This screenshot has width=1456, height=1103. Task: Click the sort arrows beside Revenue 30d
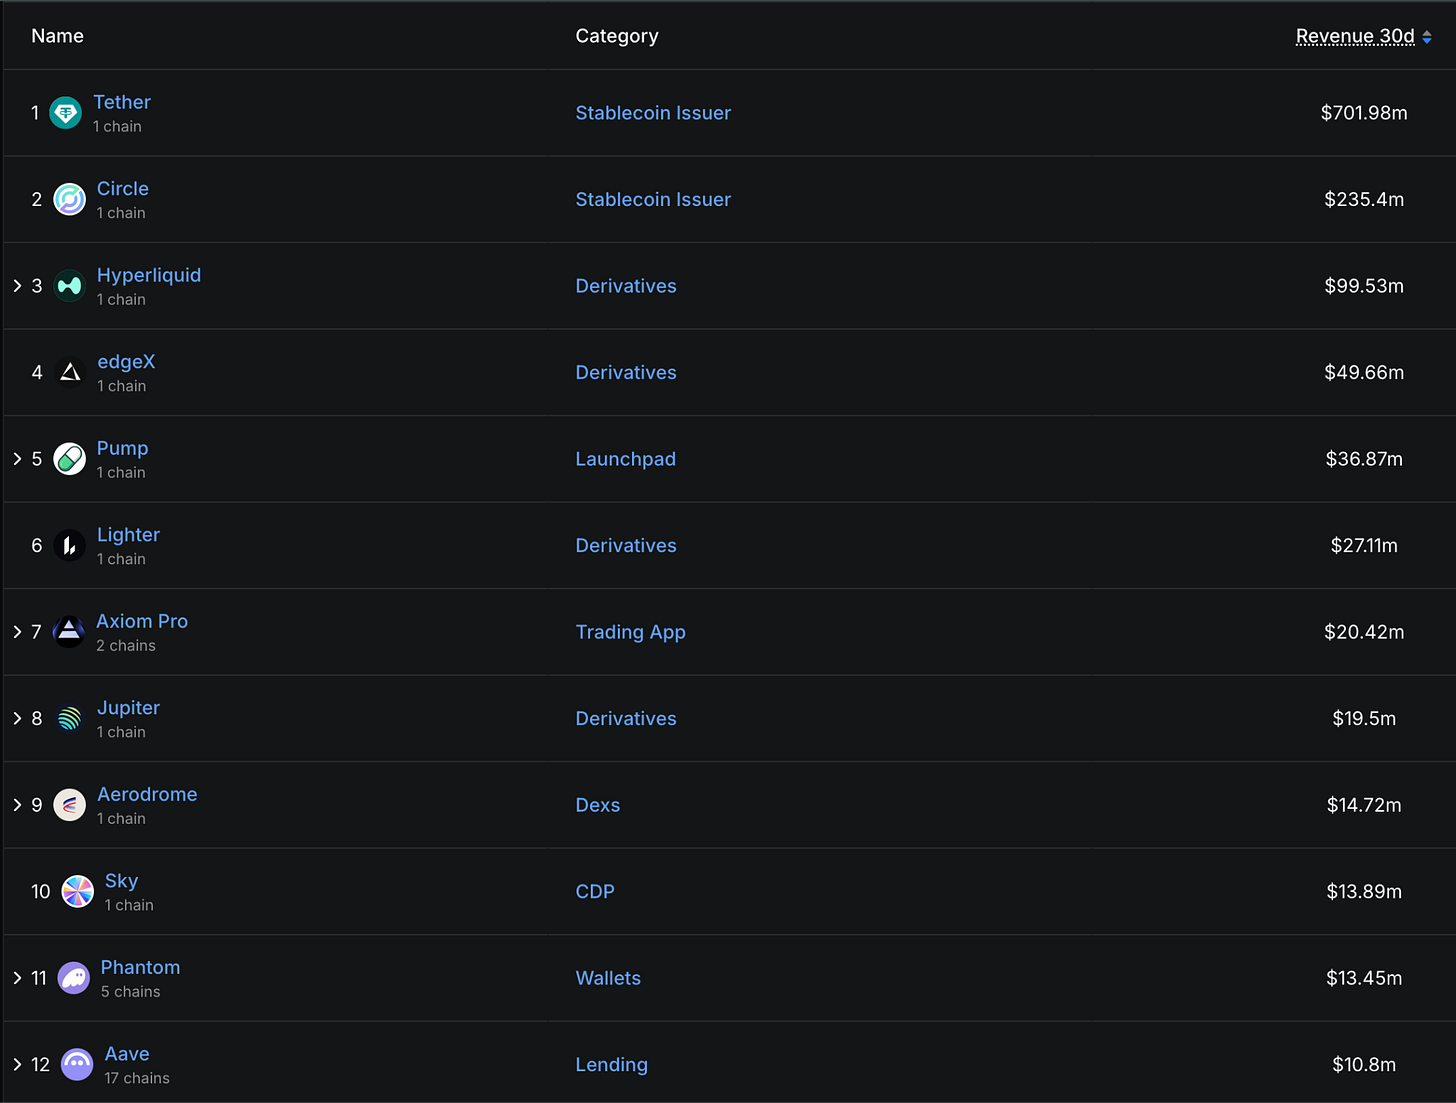(1427, 37)
